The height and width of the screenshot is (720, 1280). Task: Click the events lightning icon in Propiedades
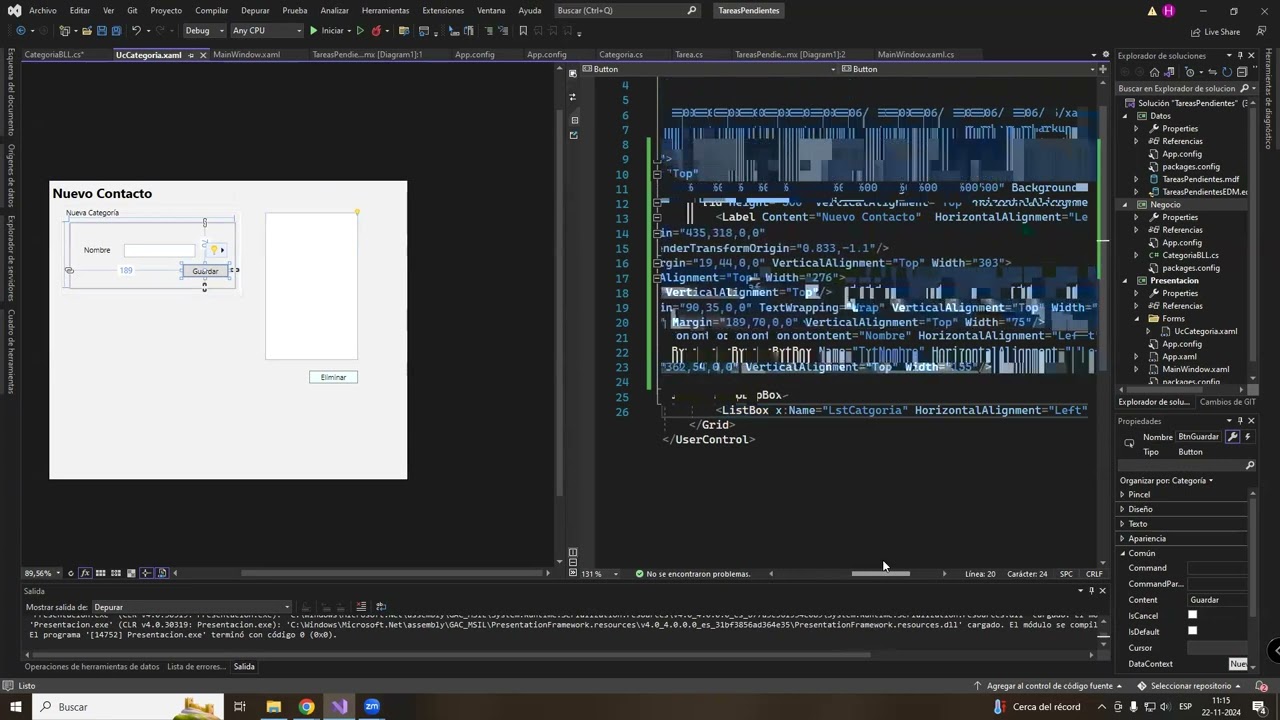click(x=1247, y=437)
